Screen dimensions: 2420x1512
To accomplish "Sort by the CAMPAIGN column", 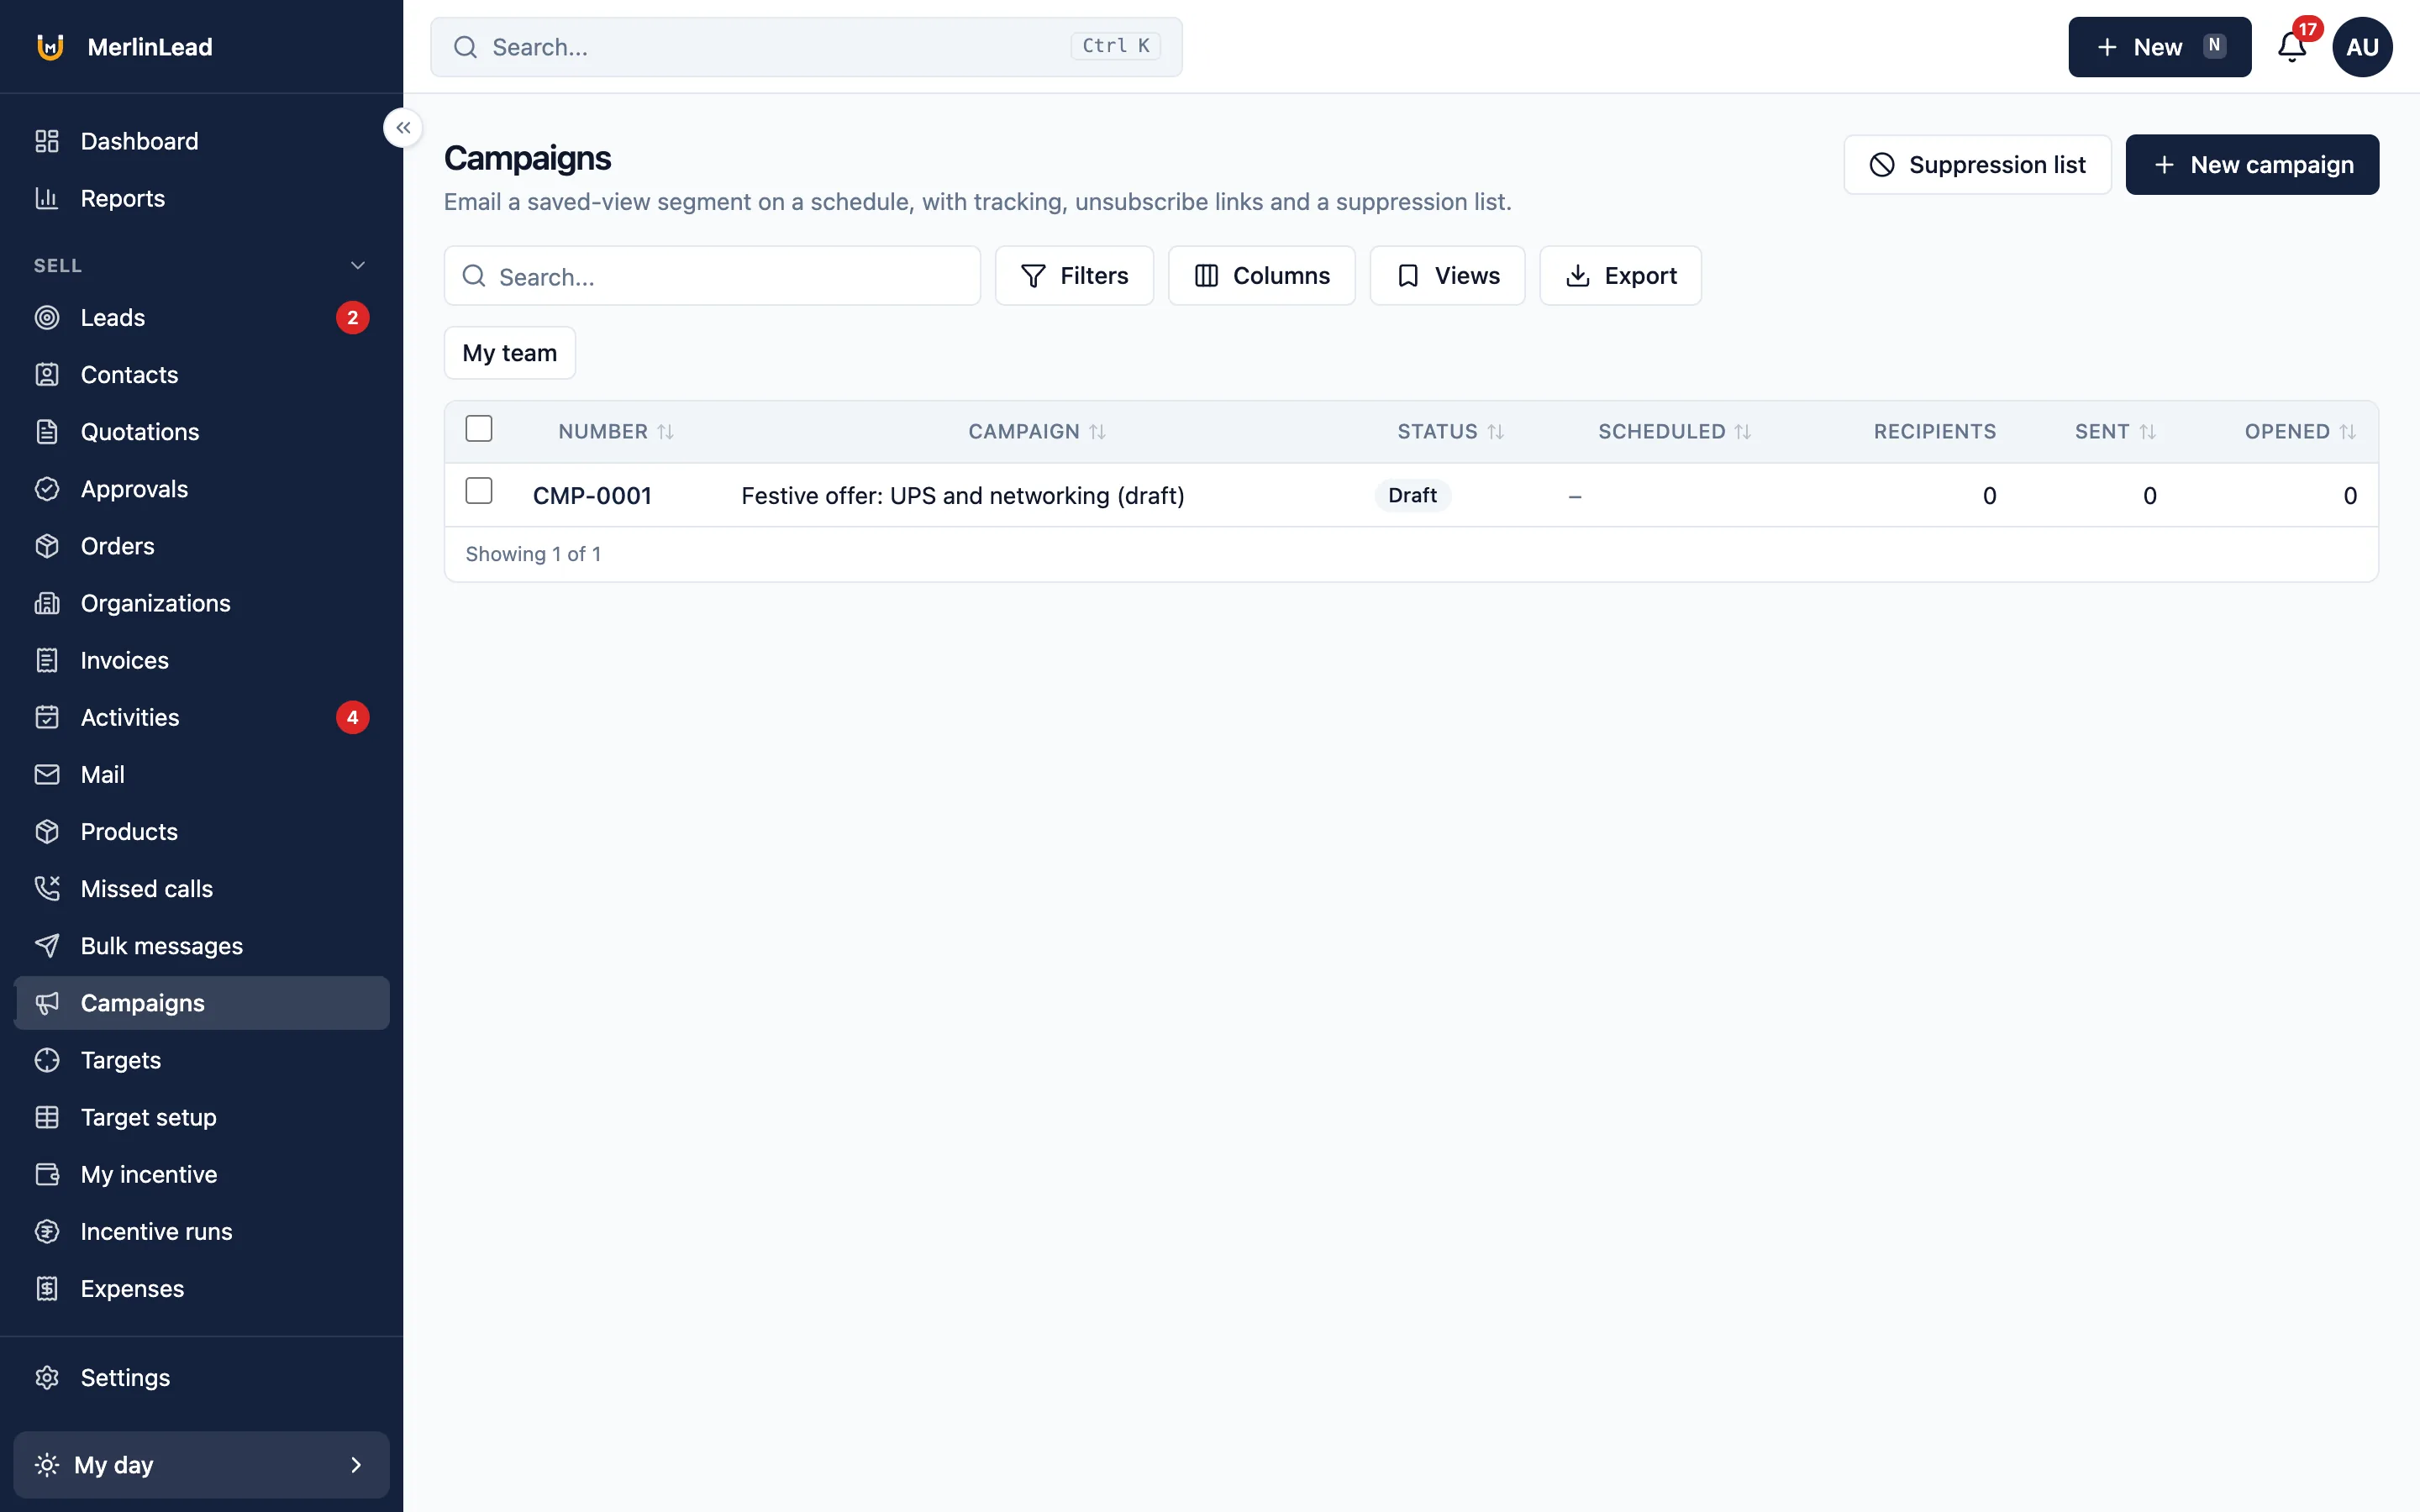I will [1037, 431].
